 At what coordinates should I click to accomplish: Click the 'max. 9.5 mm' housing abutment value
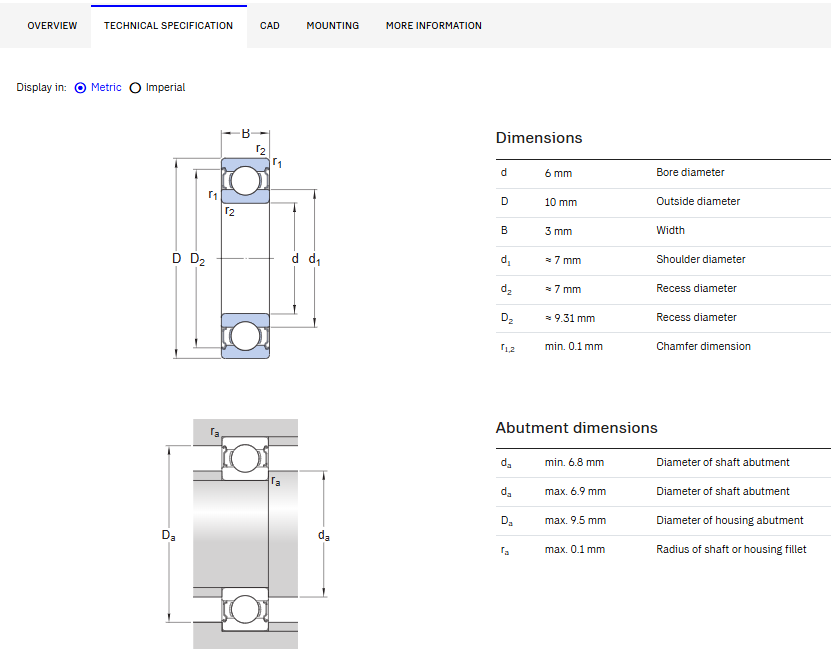click(x=575, y=520)
